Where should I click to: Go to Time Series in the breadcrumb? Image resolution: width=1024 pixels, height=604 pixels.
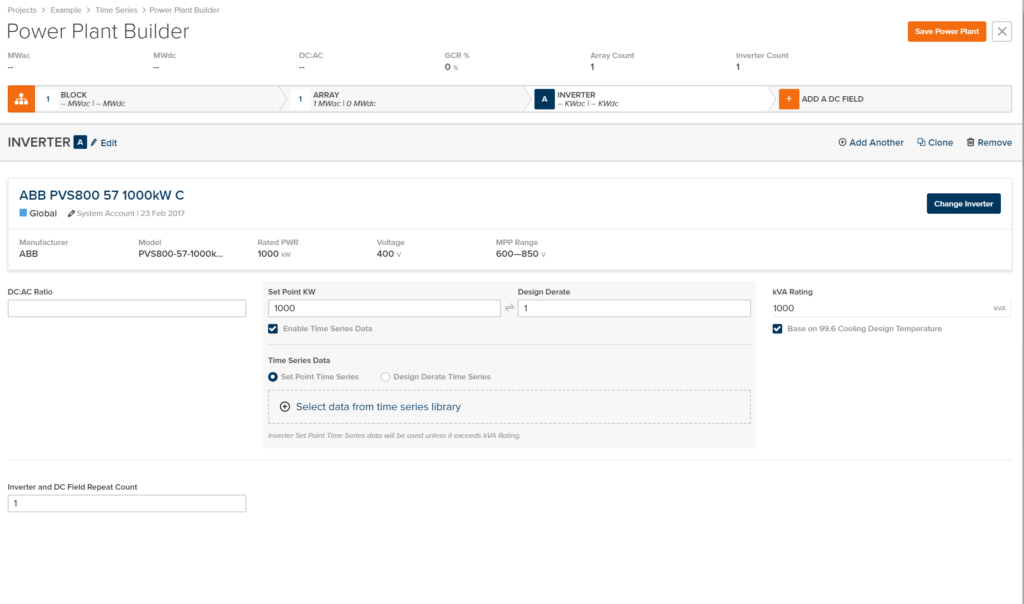pyautogui.click(x=116, y=10)
